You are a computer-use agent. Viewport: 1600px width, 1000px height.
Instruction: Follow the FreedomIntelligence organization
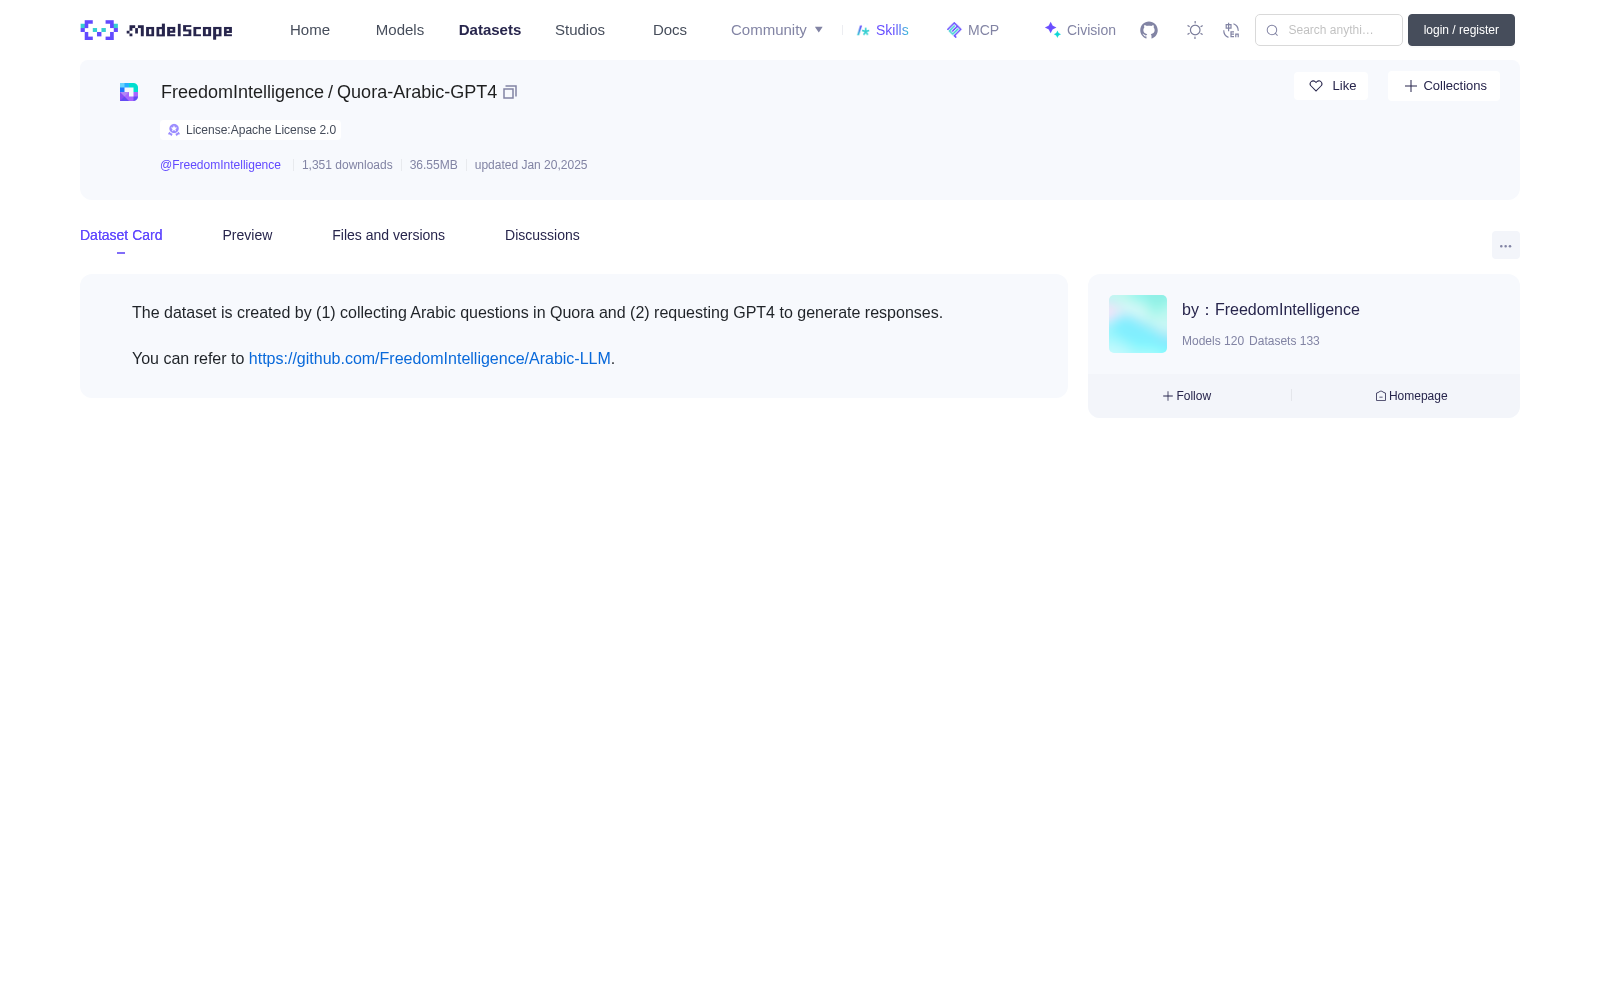1187,396
